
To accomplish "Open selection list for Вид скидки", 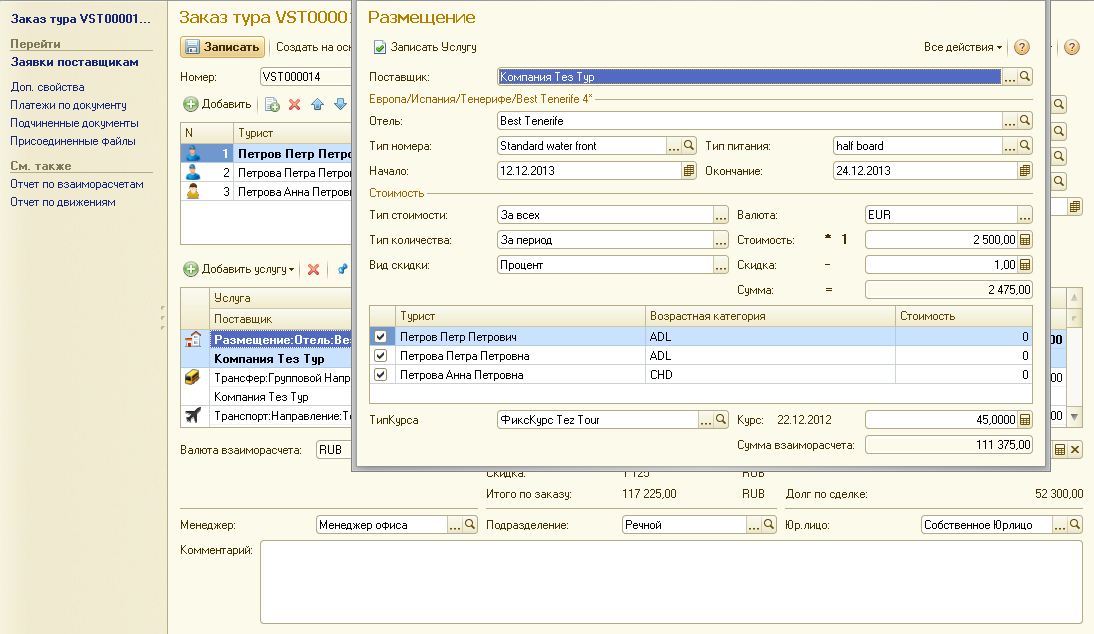I will coord(721,266).
